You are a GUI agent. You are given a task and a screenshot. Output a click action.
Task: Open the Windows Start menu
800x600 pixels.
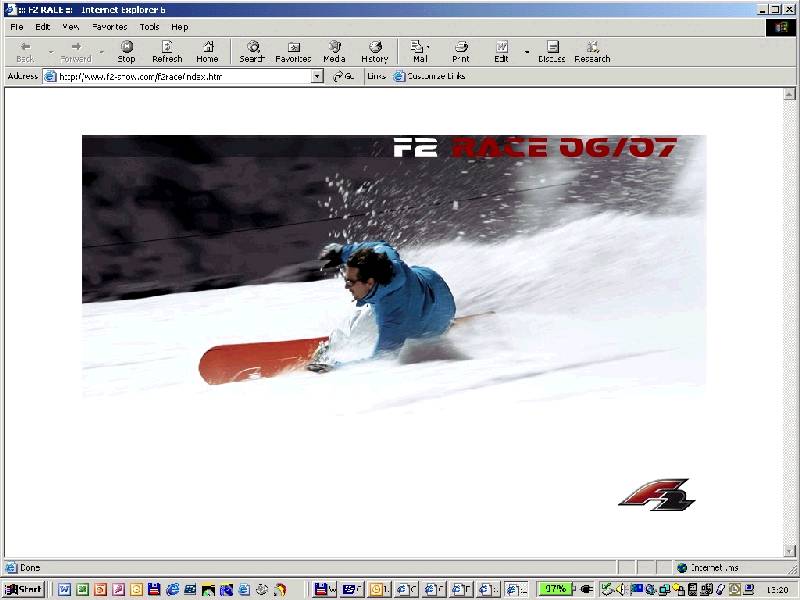pyautogui.click(x=23, y=589)
